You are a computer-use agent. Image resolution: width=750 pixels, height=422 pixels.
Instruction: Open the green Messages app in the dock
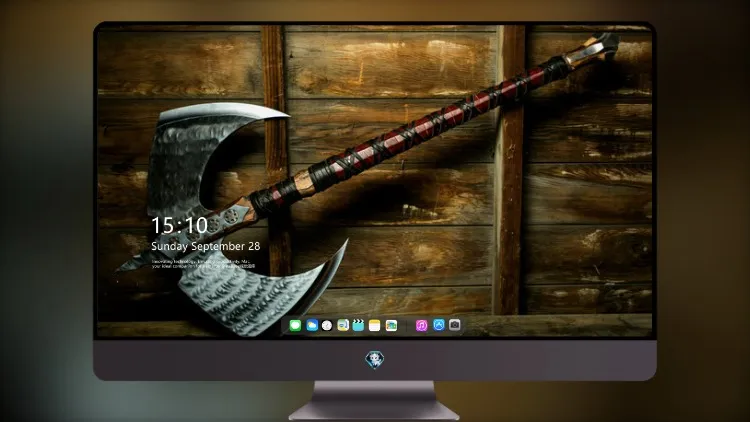[295, 326]
